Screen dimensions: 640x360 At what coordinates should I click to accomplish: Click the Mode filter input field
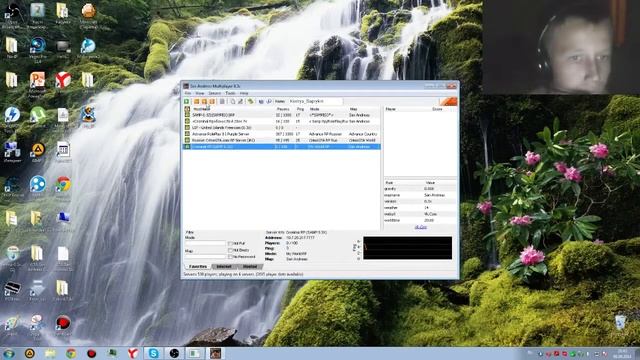pos(205,243)
